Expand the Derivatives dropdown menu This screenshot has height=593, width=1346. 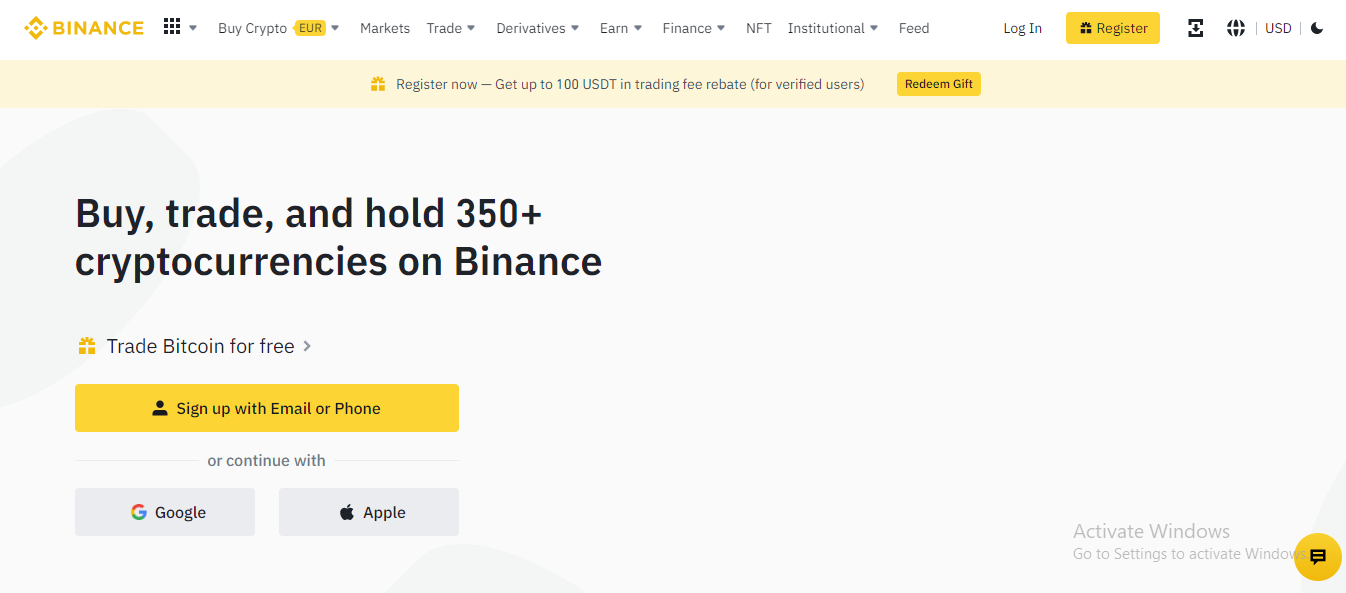pos(538,28)
